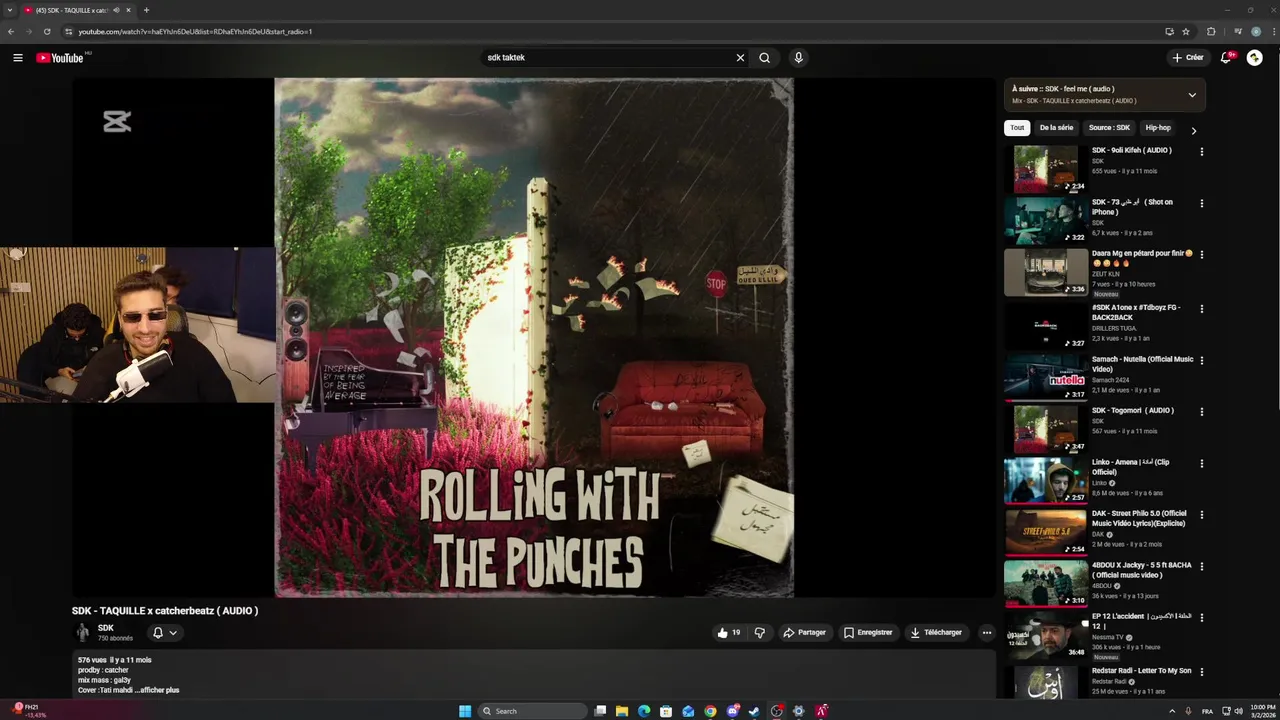Open the account avatar menu
Image resolution: width=1280 pixels, height=720 pixels.
(1254, 58)
